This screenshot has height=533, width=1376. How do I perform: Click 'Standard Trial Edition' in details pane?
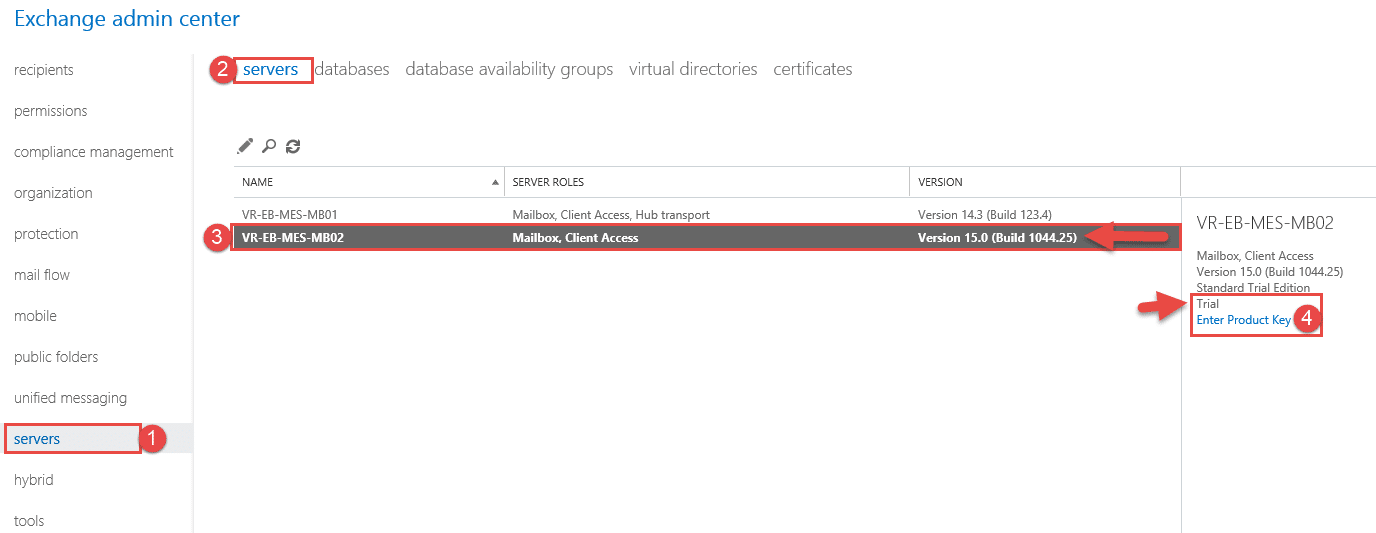click(x=1253, y=288)
